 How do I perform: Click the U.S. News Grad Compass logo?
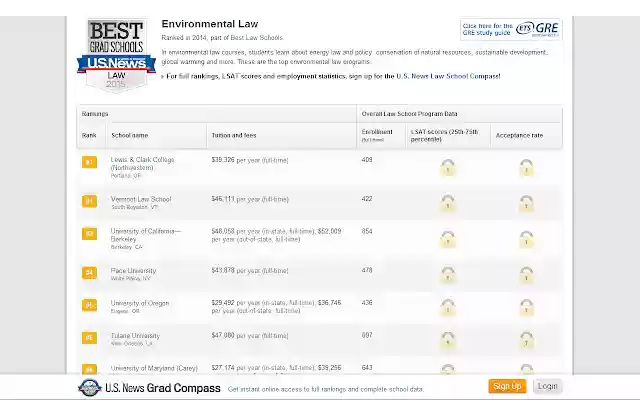click(149, 388)
